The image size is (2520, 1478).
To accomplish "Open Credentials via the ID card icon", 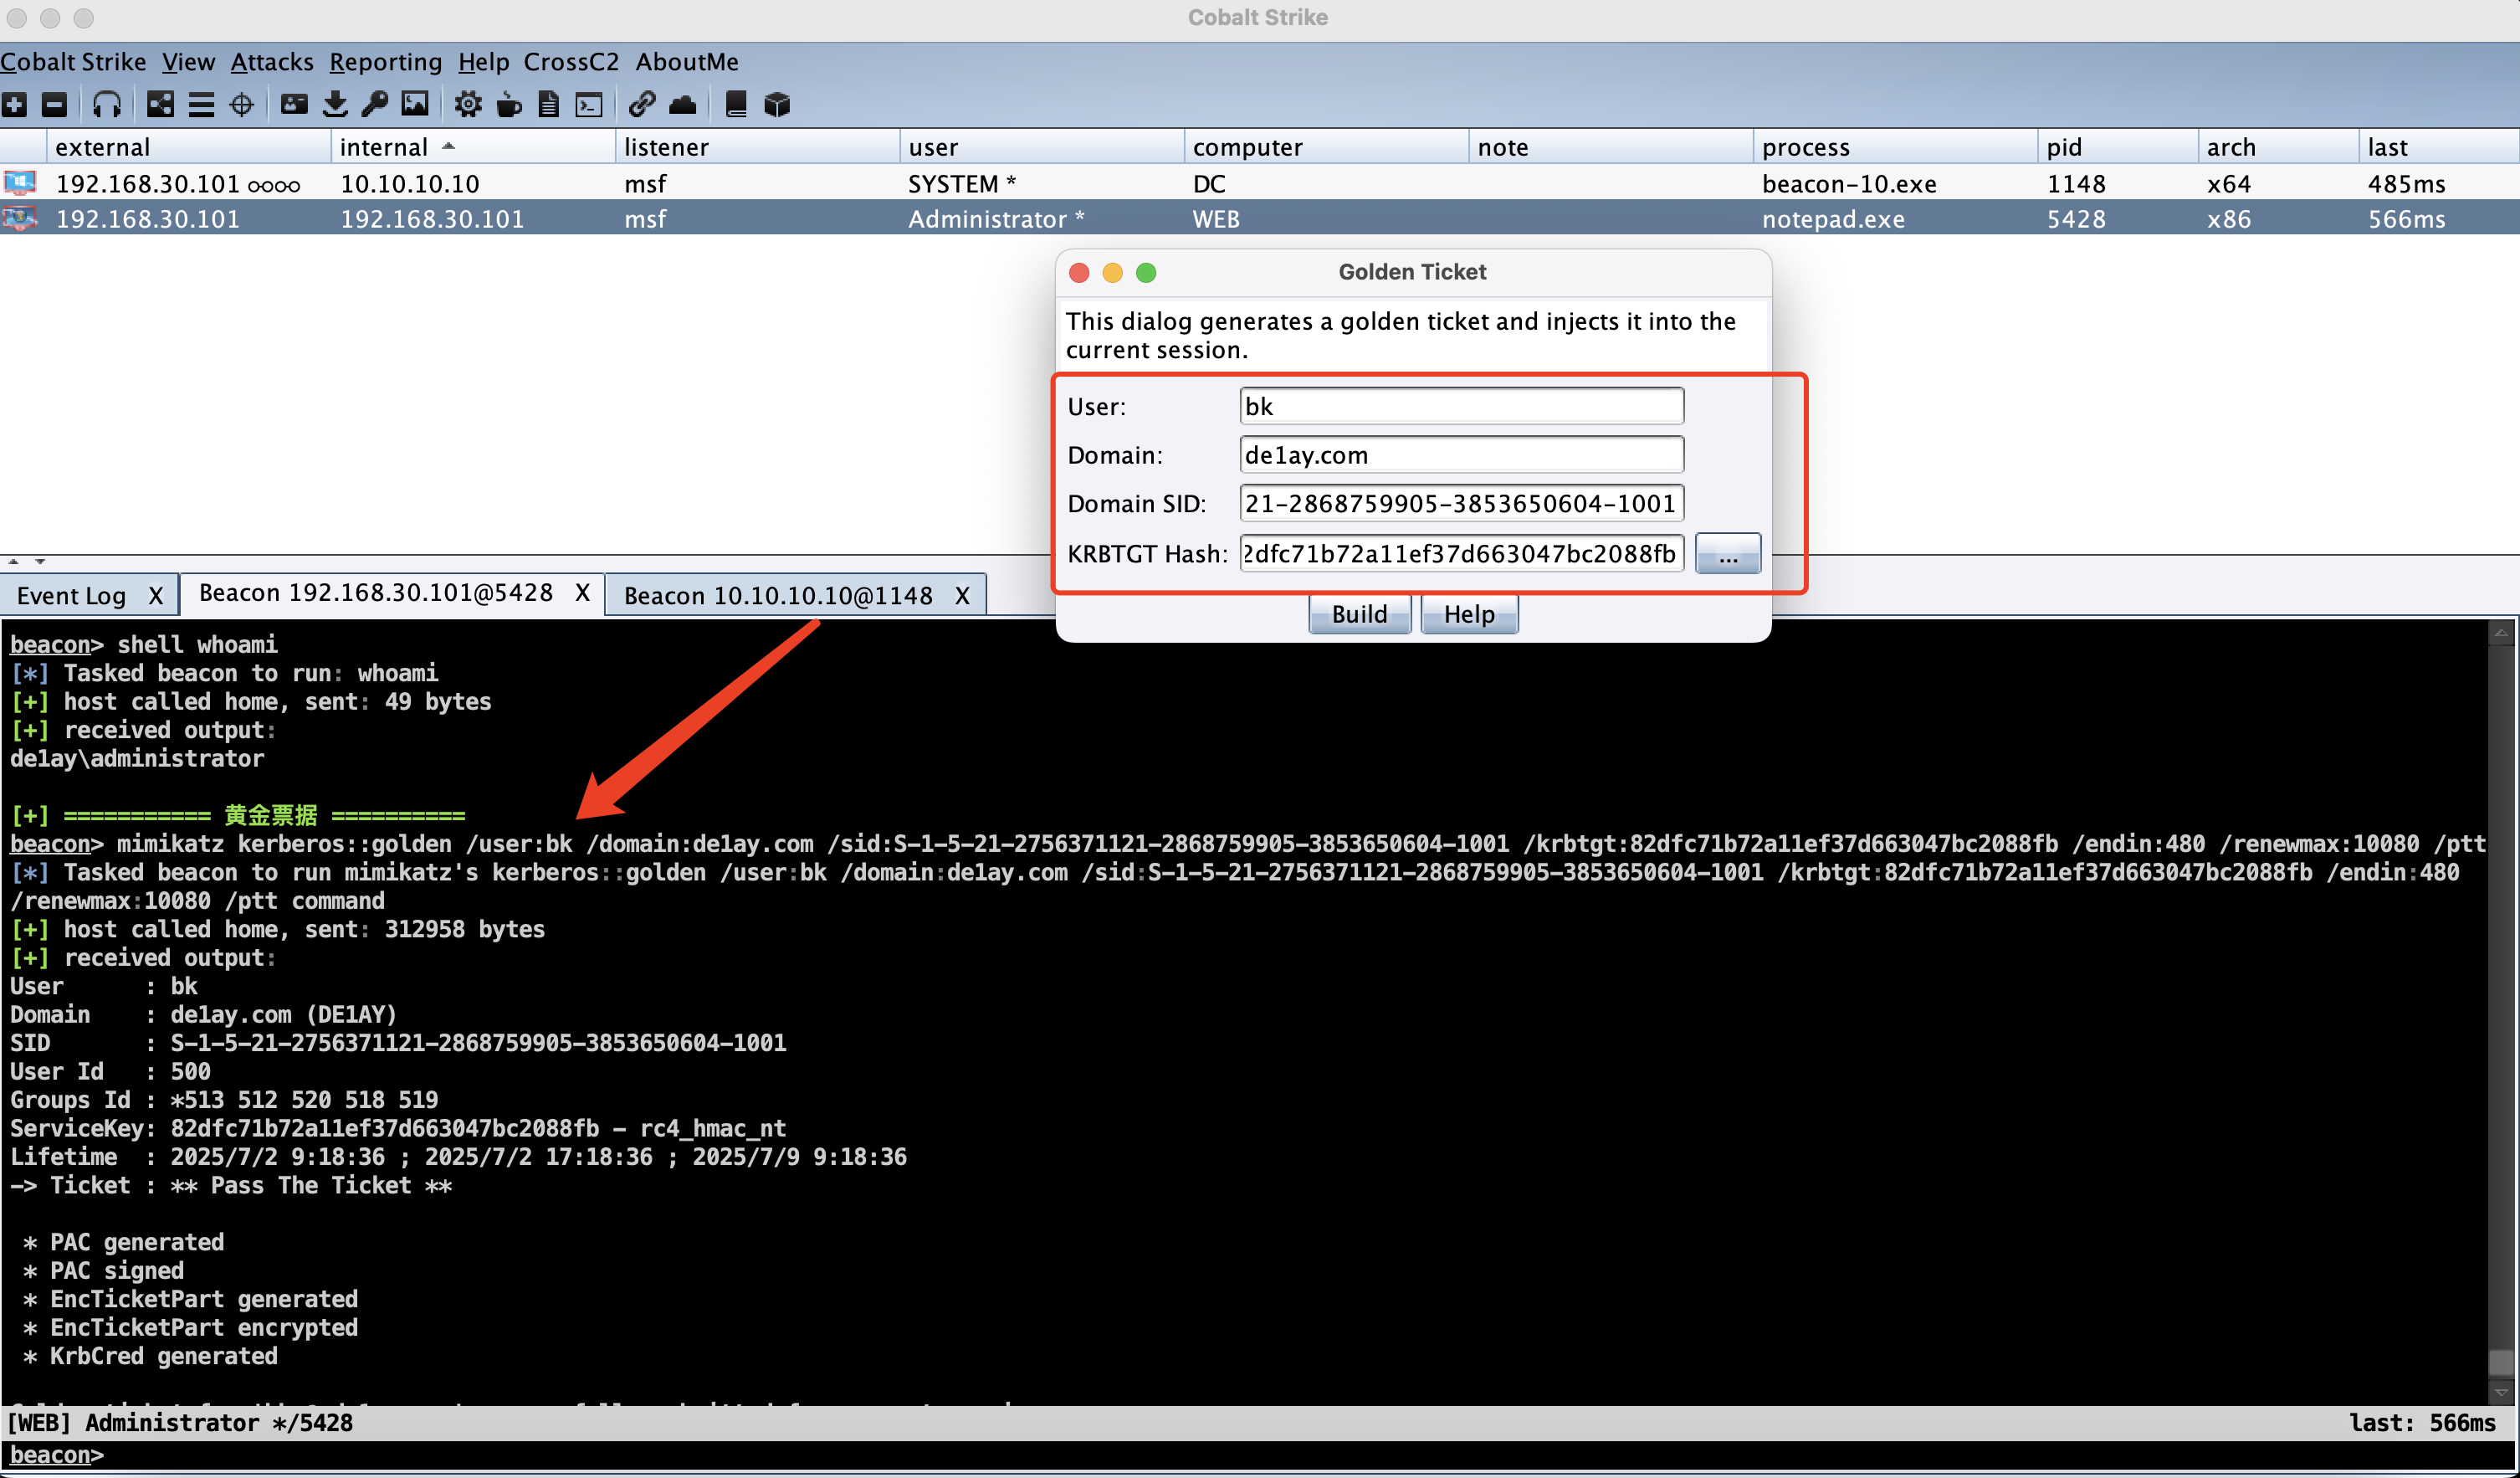I will coord(294,104).
